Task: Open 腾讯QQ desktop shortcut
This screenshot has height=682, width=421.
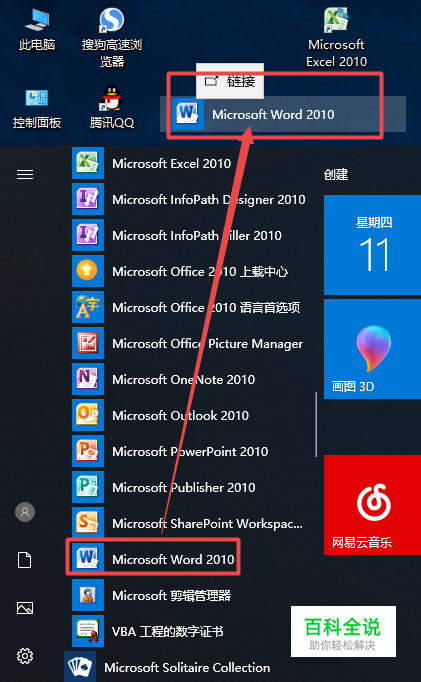Action: click(x=112, y=107)
